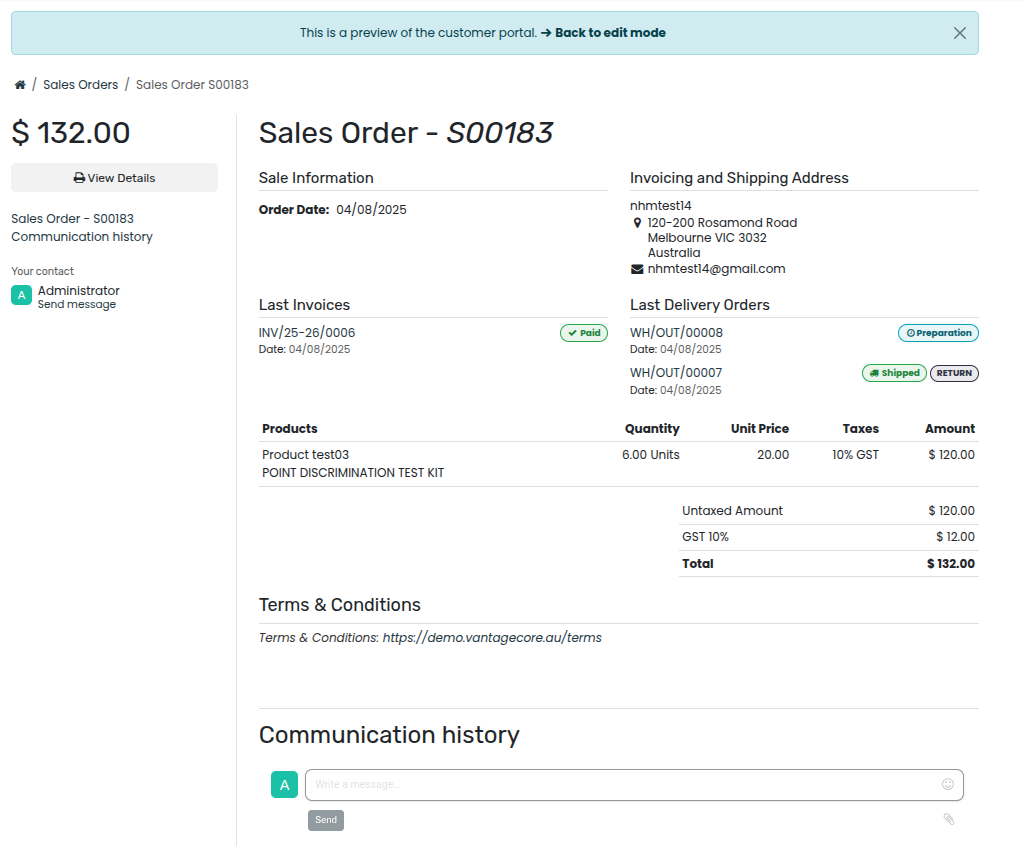Click the RETURN badge on WH/OUT/00007
This screenshot has width=1023, height=846.
(954, 373)
